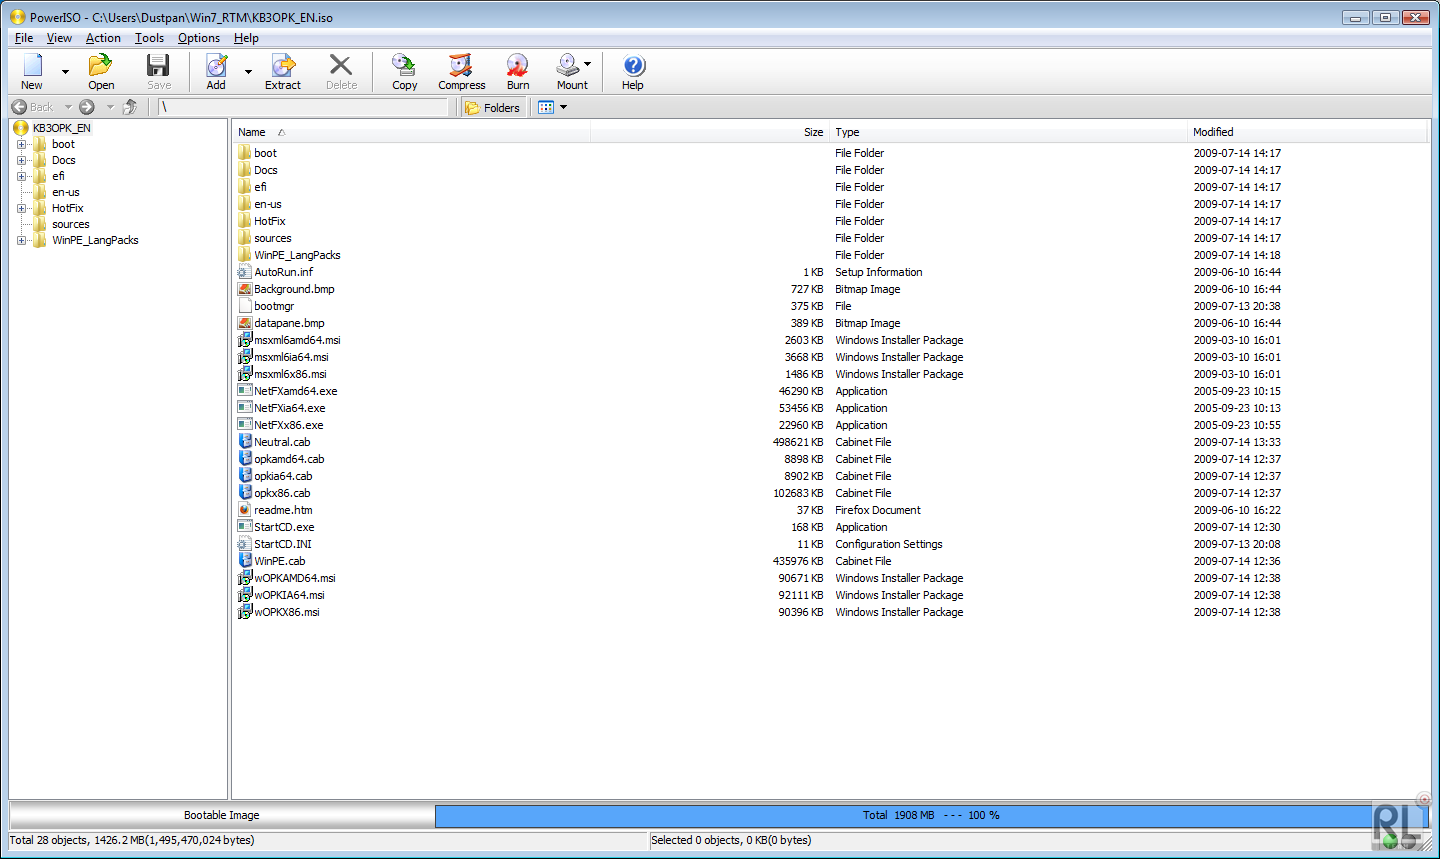Screen dimensions: 1440x859
Task: Open an image with the Open icon
Action: click(100, 66)
